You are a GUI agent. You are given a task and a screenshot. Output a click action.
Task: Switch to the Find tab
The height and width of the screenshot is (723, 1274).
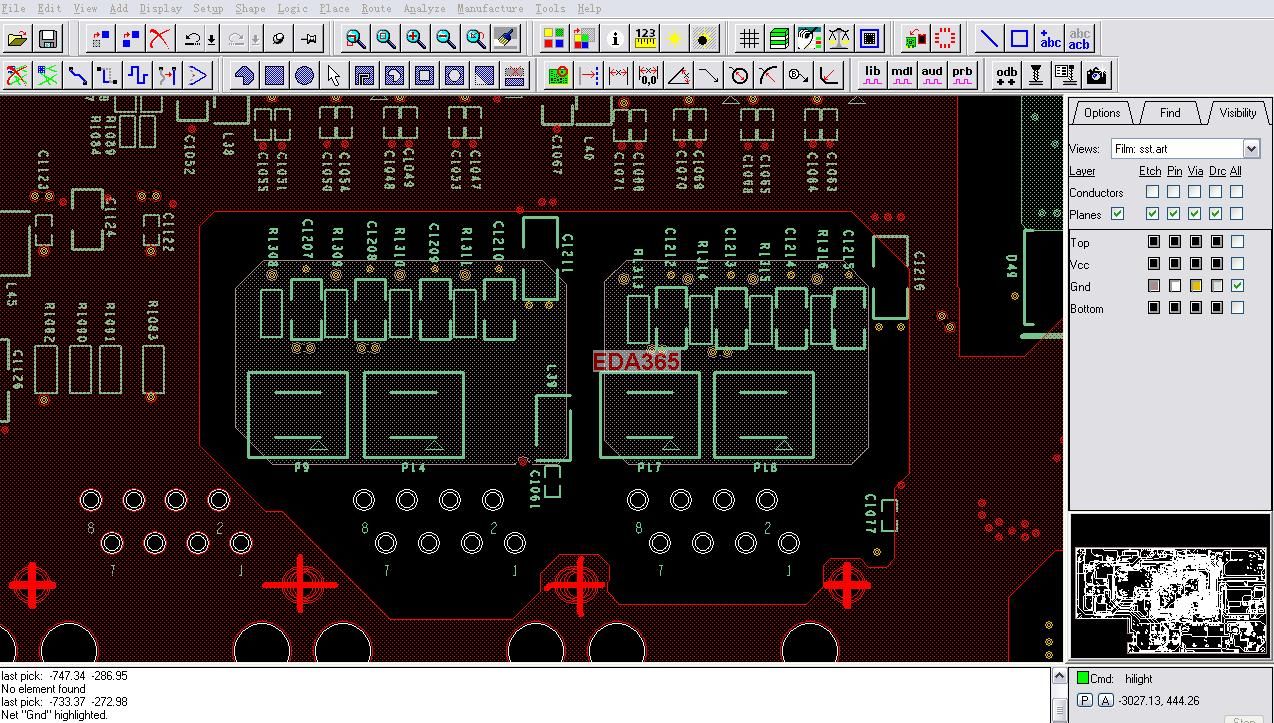pyautogui.click(x=1169, y=113)
